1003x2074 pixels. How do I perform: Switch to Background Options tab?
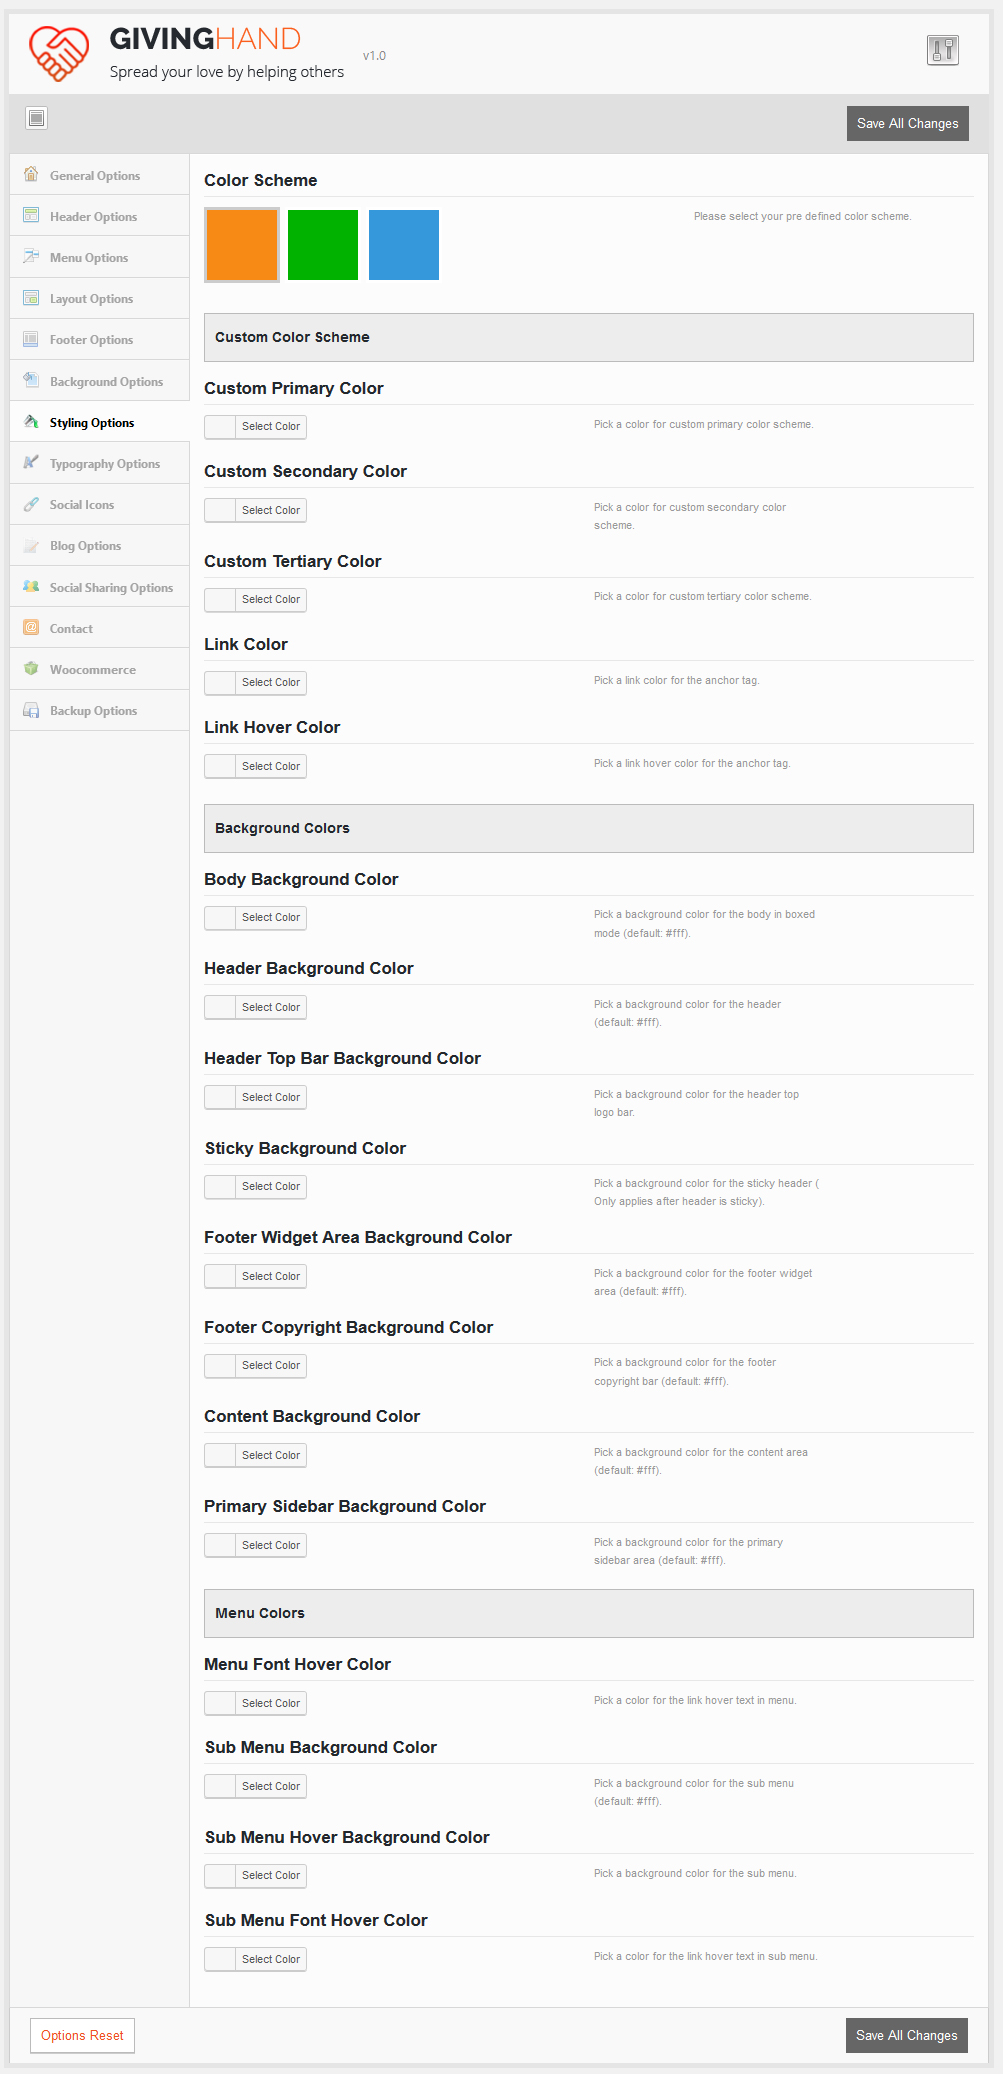click(106, 382)
